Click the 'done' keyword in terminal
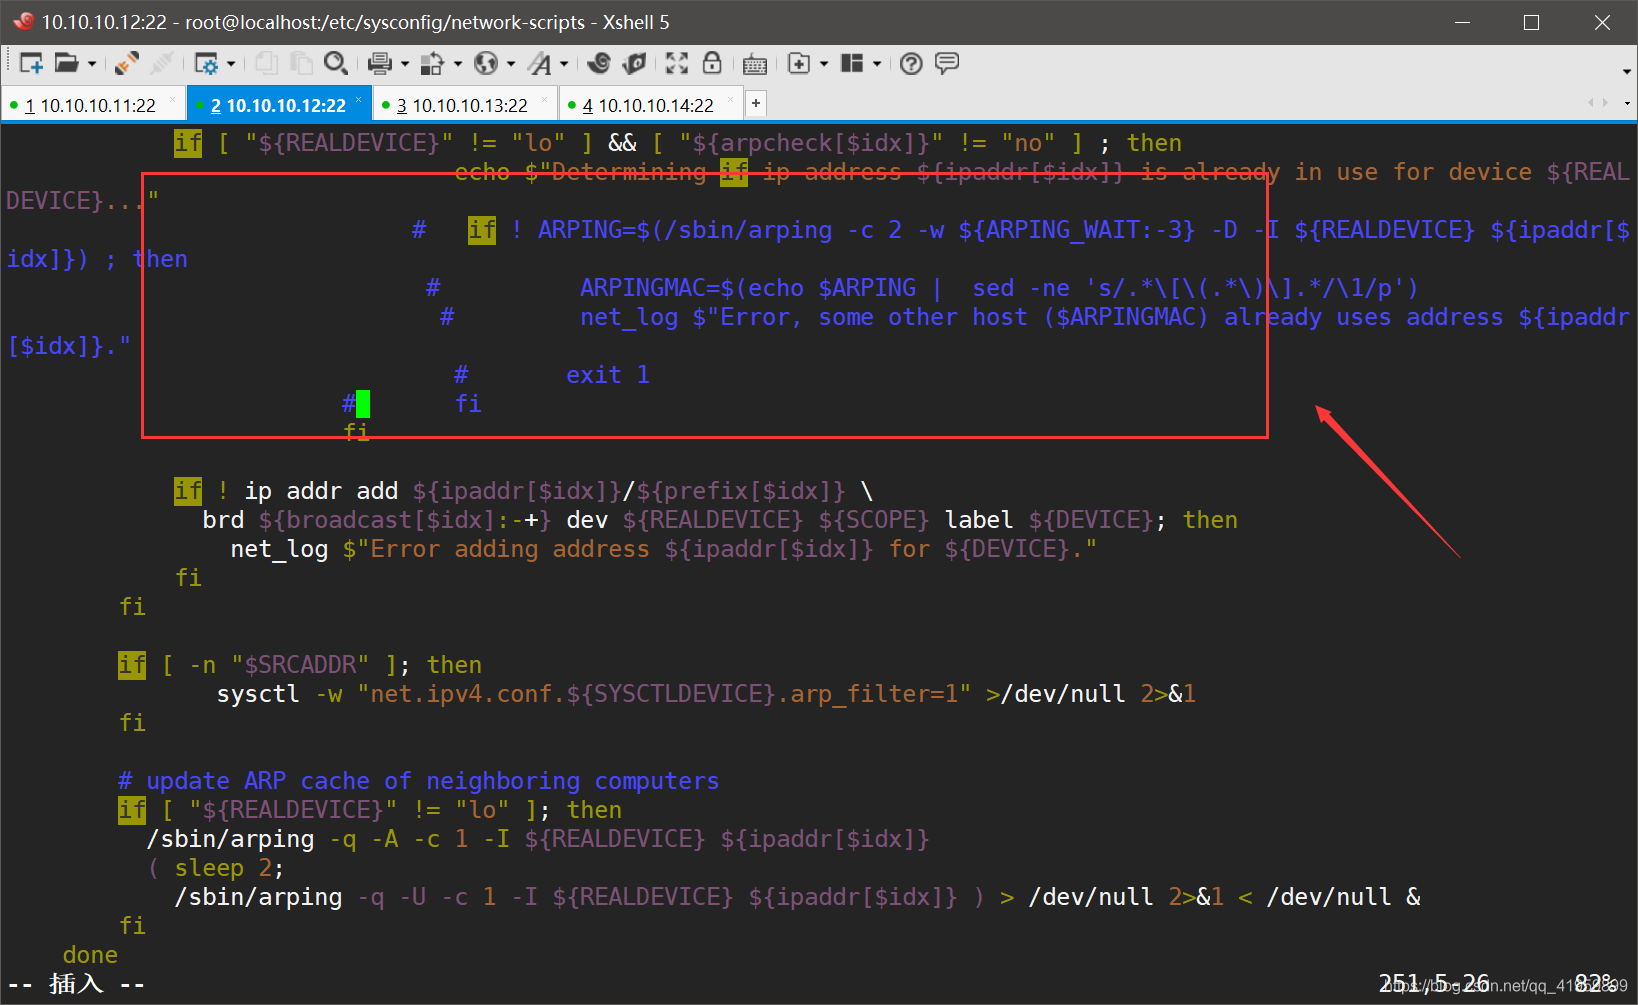 (90, 955)
